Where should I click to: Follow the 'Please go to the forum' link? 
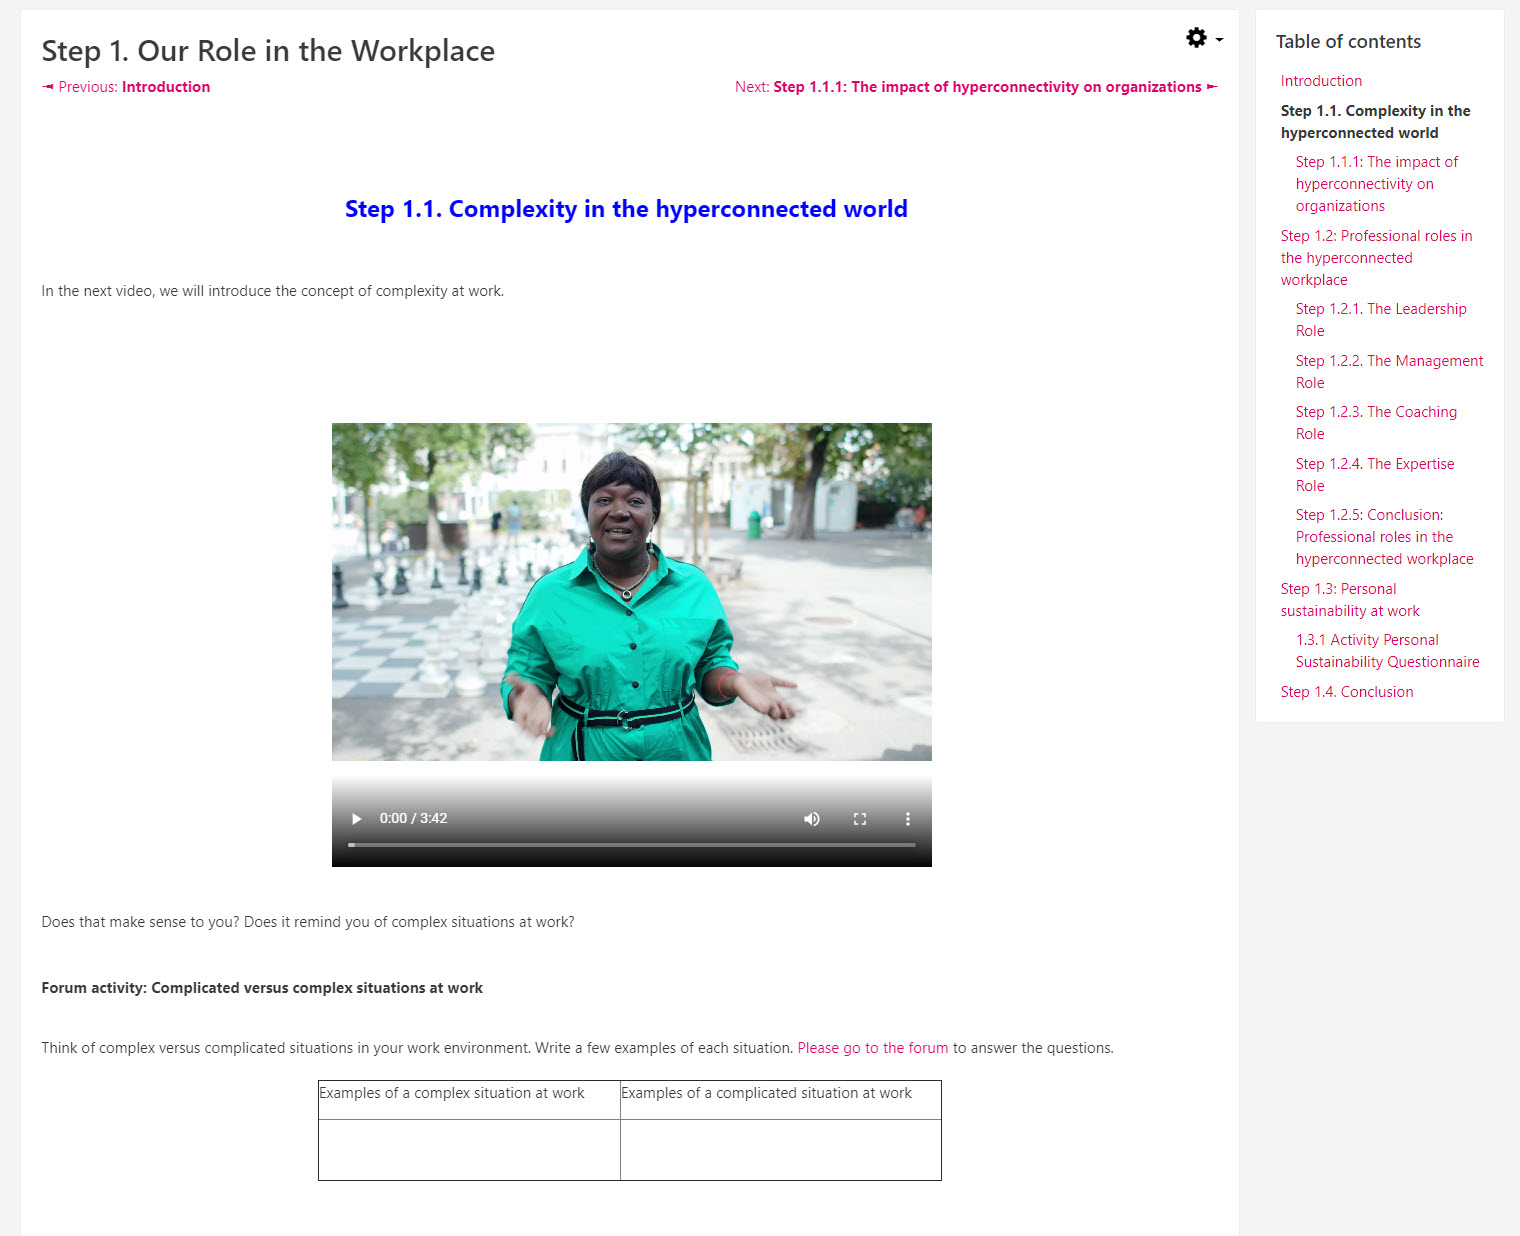pyautogui.click(x=872, y=1048)
